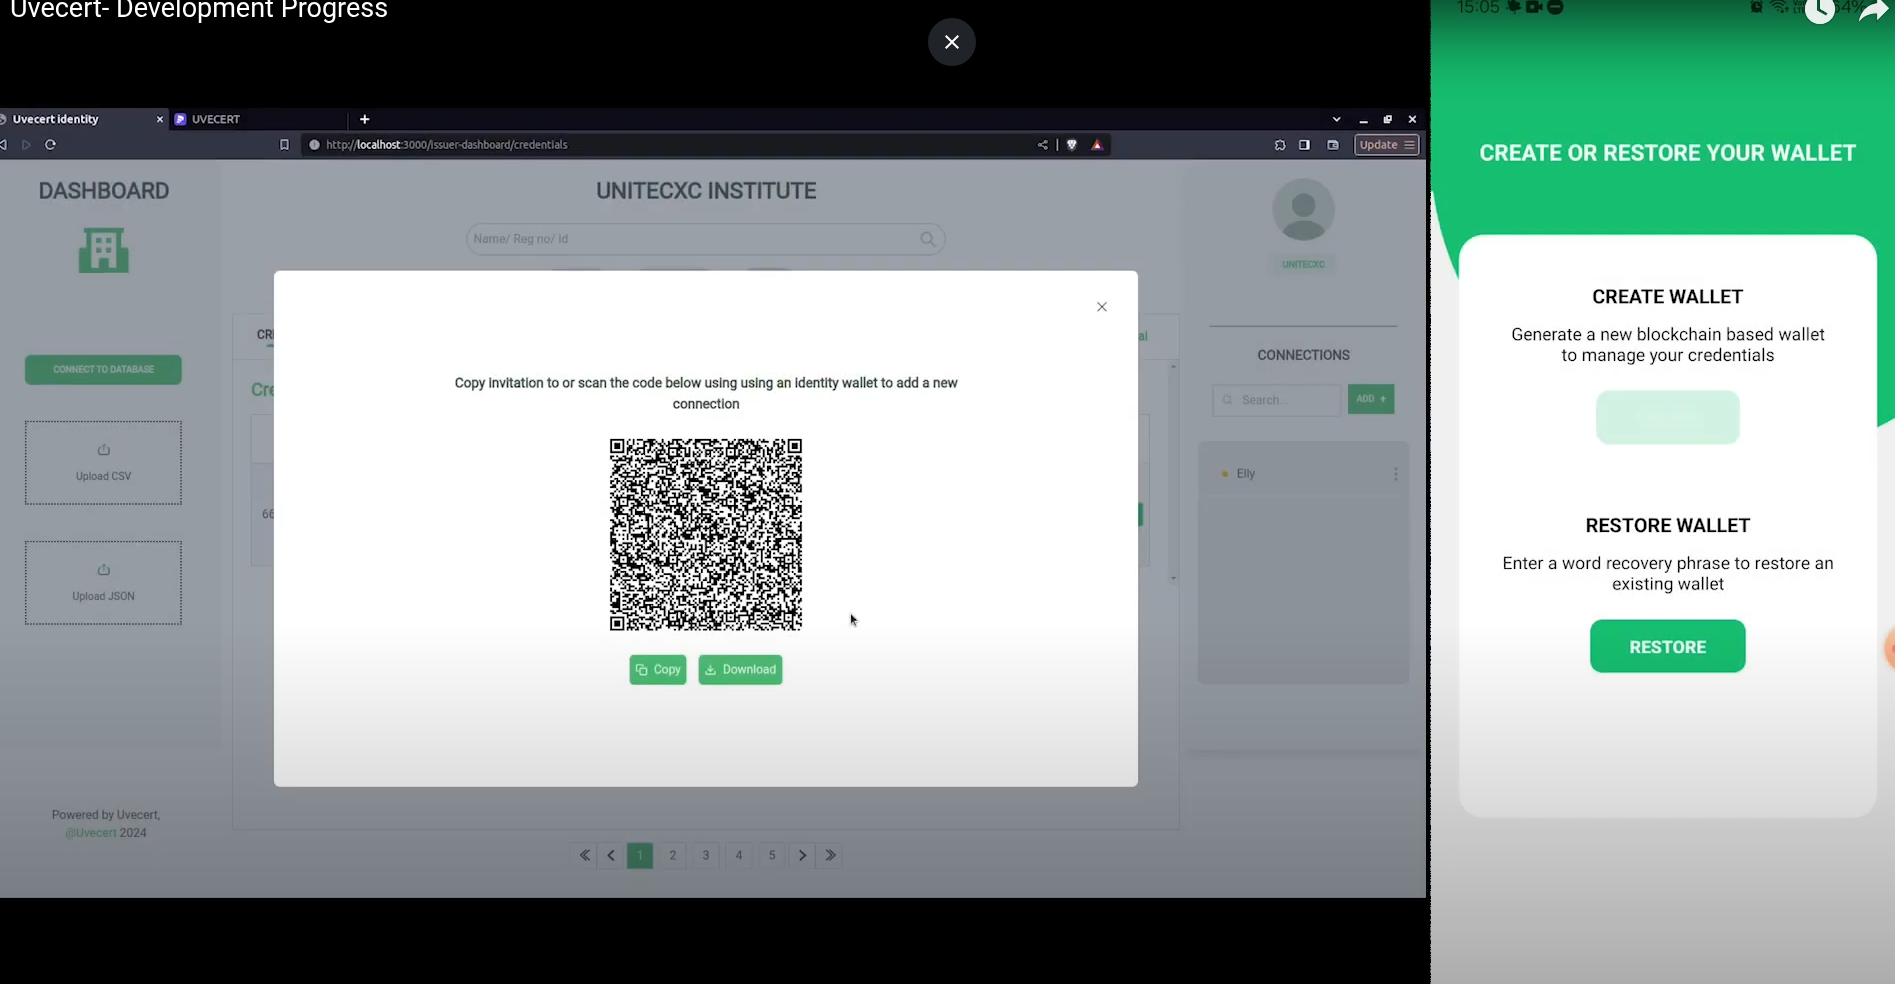This screenshot has width=1895, height=984.
Task: Click the video share arrow icon
Action: (1873, 11)
